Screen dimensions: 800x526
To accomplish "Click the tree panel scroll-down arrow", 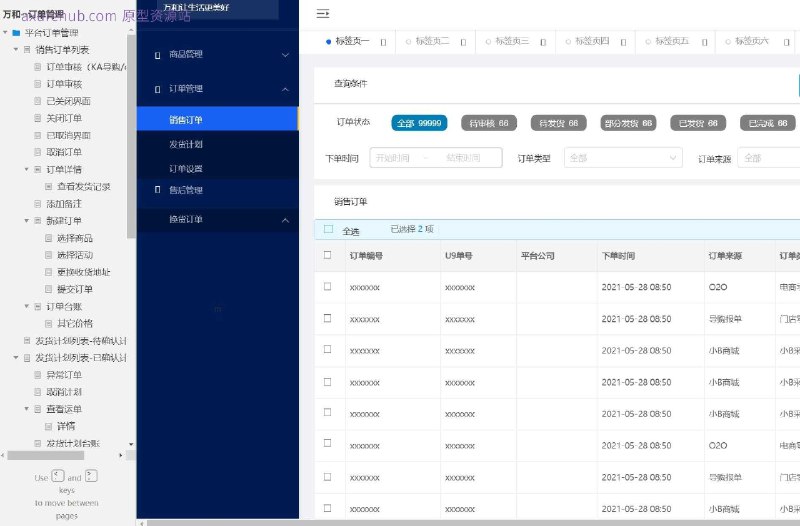I will coord(131,444).
